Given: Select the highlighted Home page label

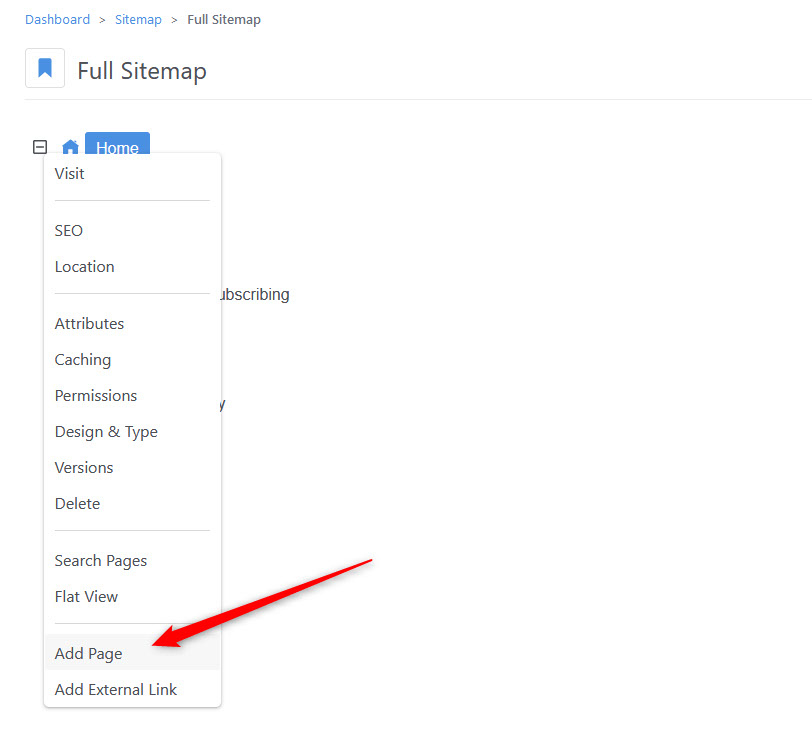Looking at the screenshot, I should pyautogui.click(x=117, y=147).
